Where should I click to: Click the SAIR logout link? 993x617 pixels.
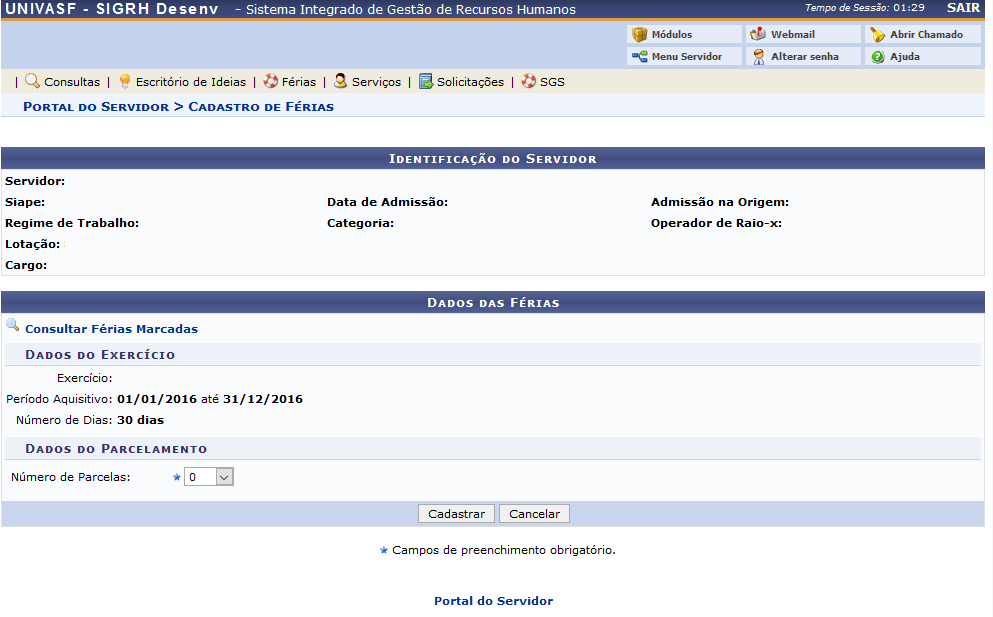tap(963, 8)
